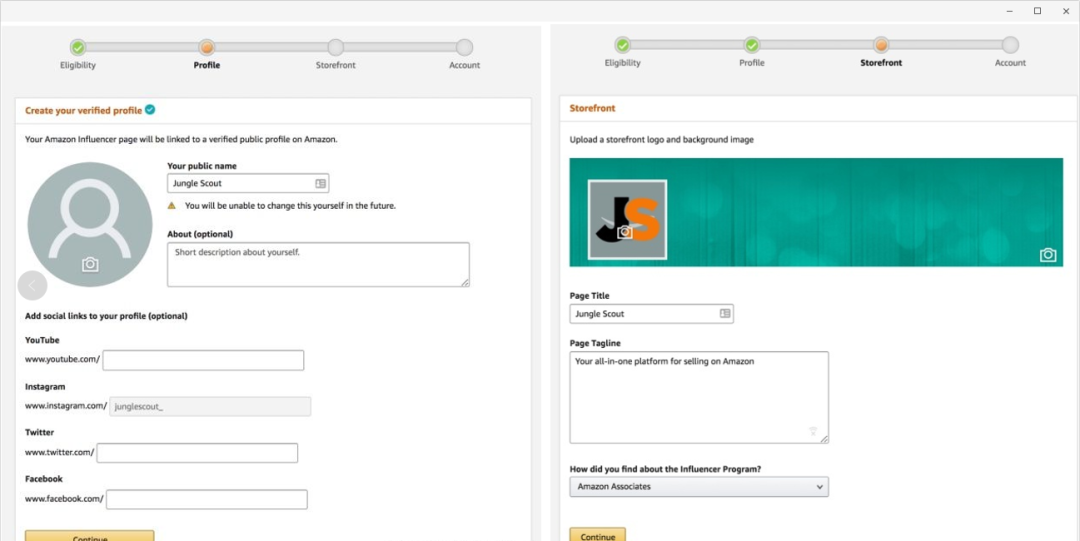Click the storefront logo camera icon
The image size is (1080, 541).
click(x=625, y=232)
